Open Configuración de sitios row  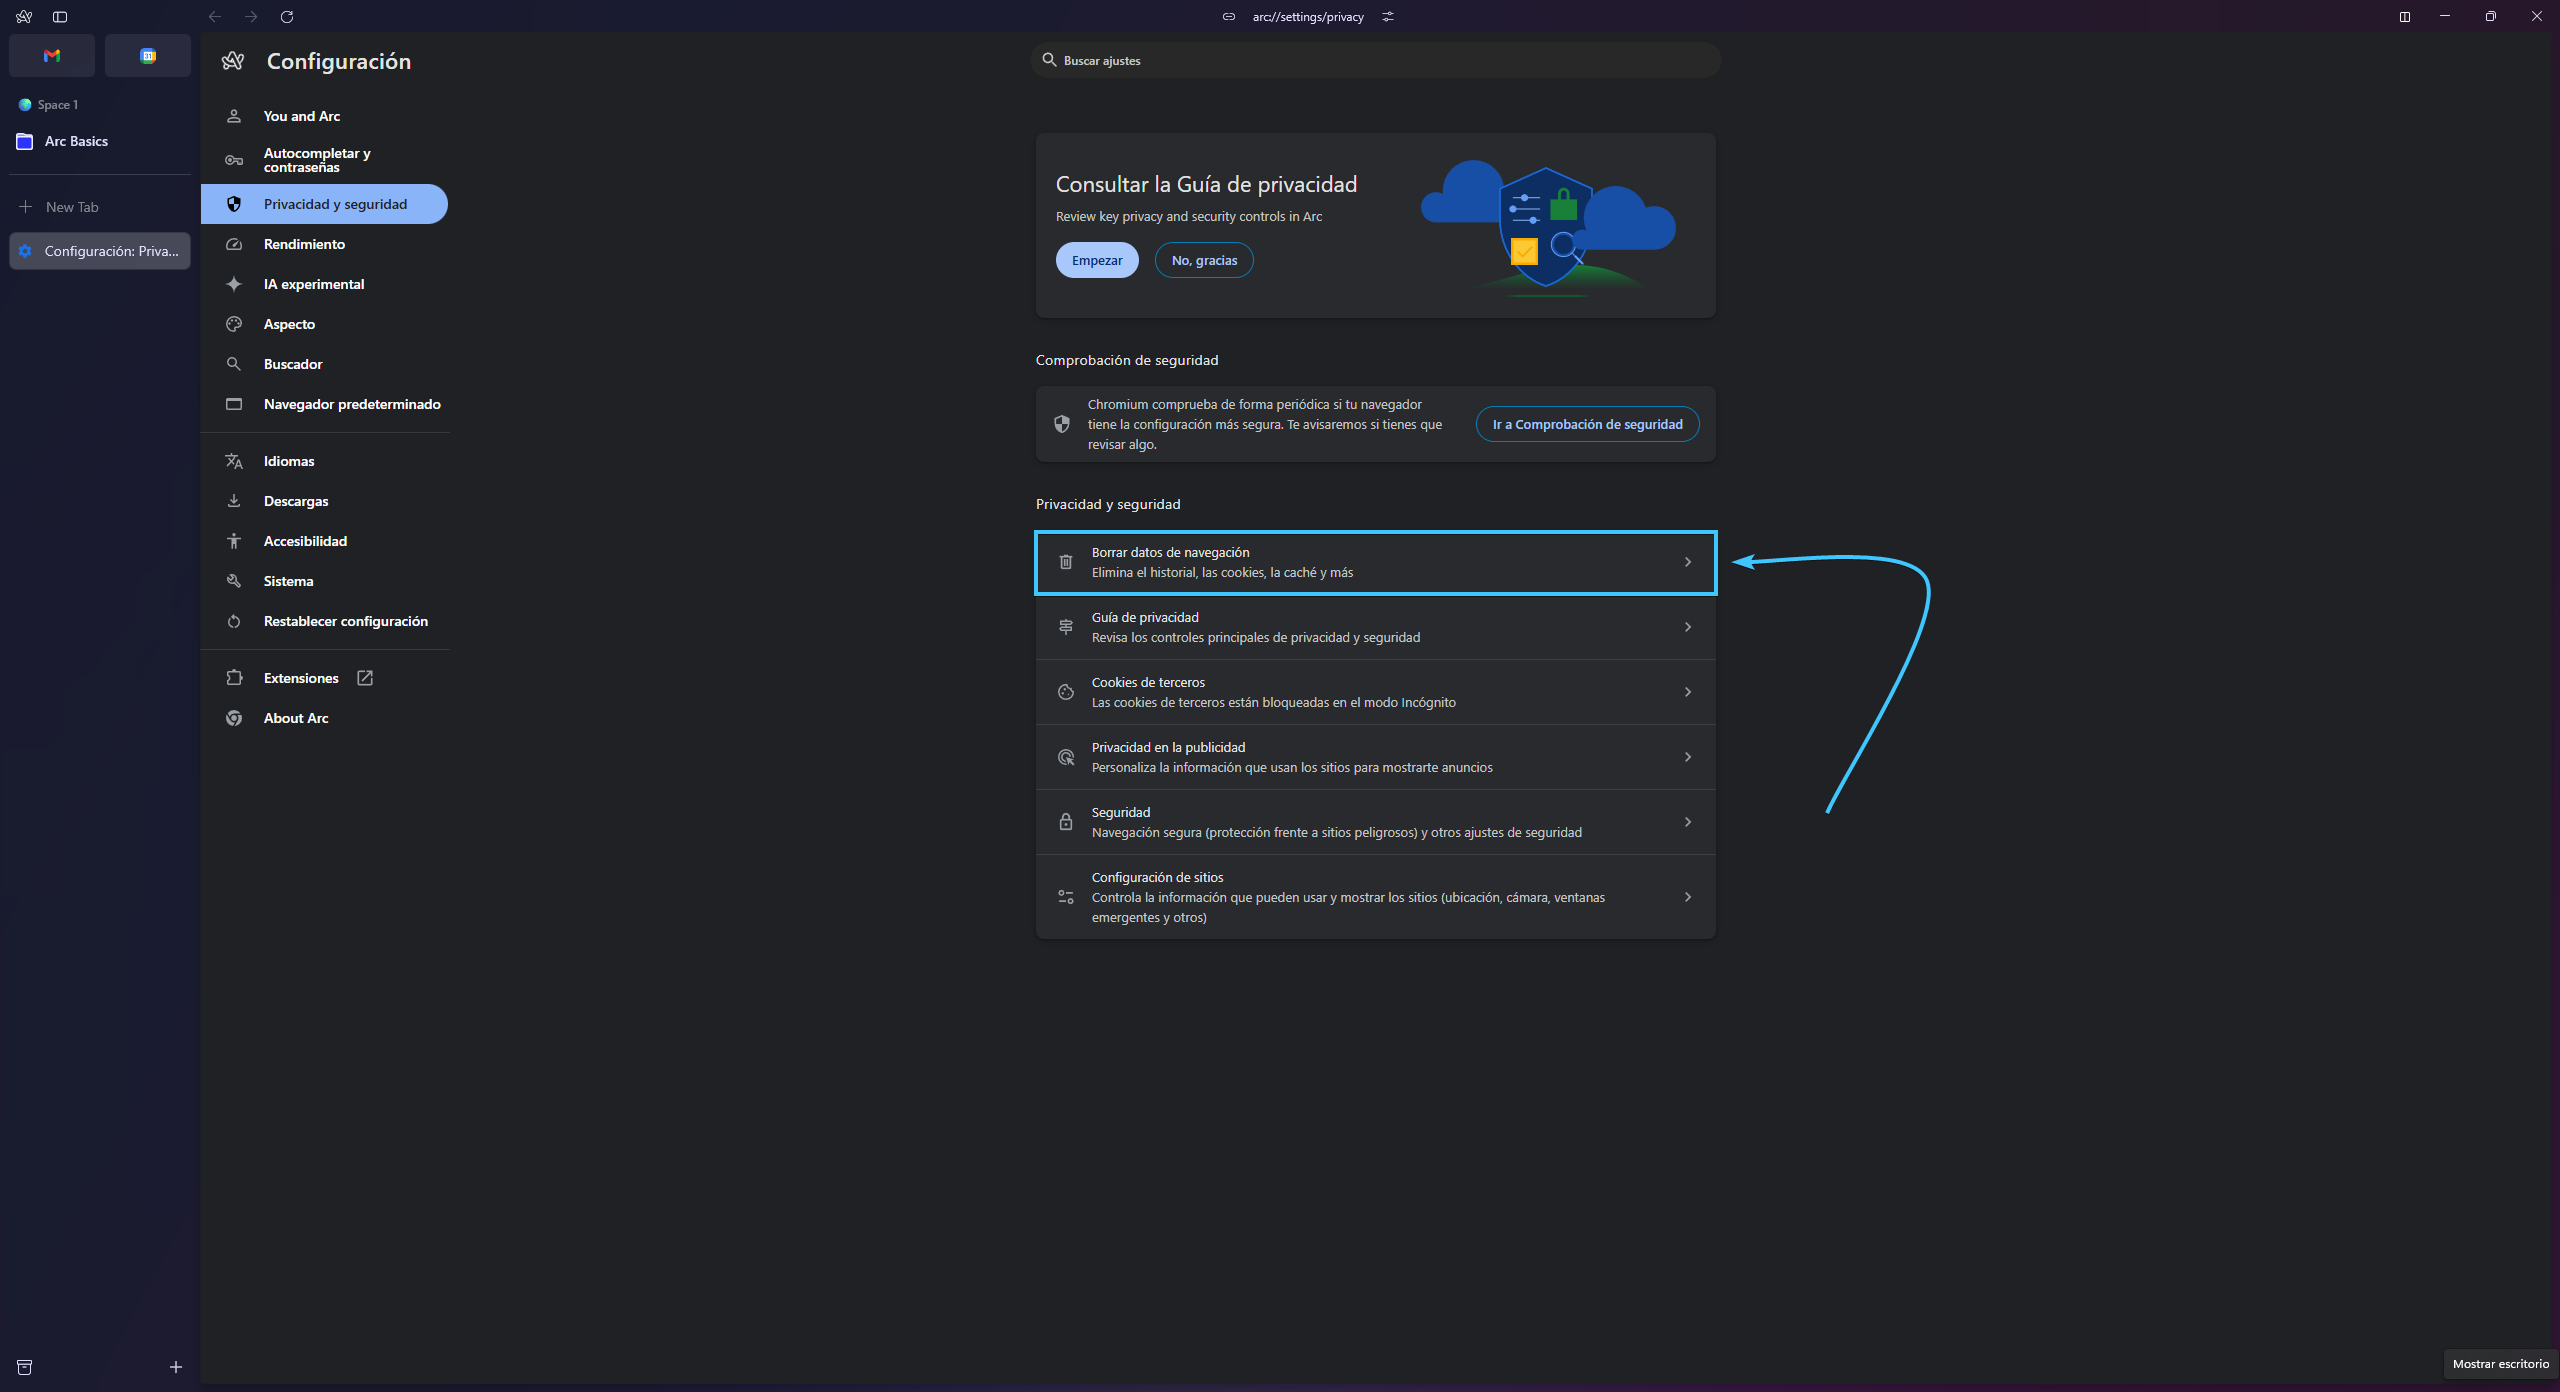[x=1375, y=897]
